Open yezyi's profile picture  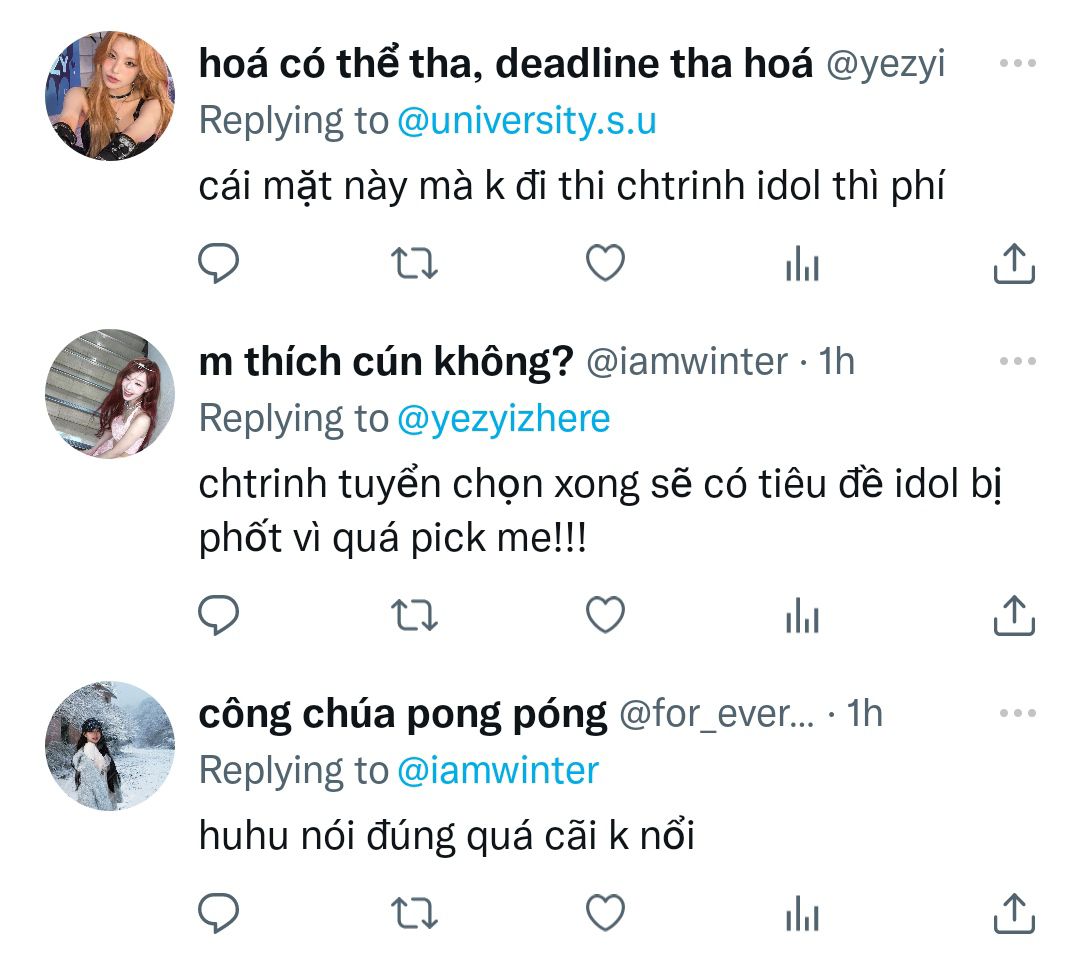(110, 95)
